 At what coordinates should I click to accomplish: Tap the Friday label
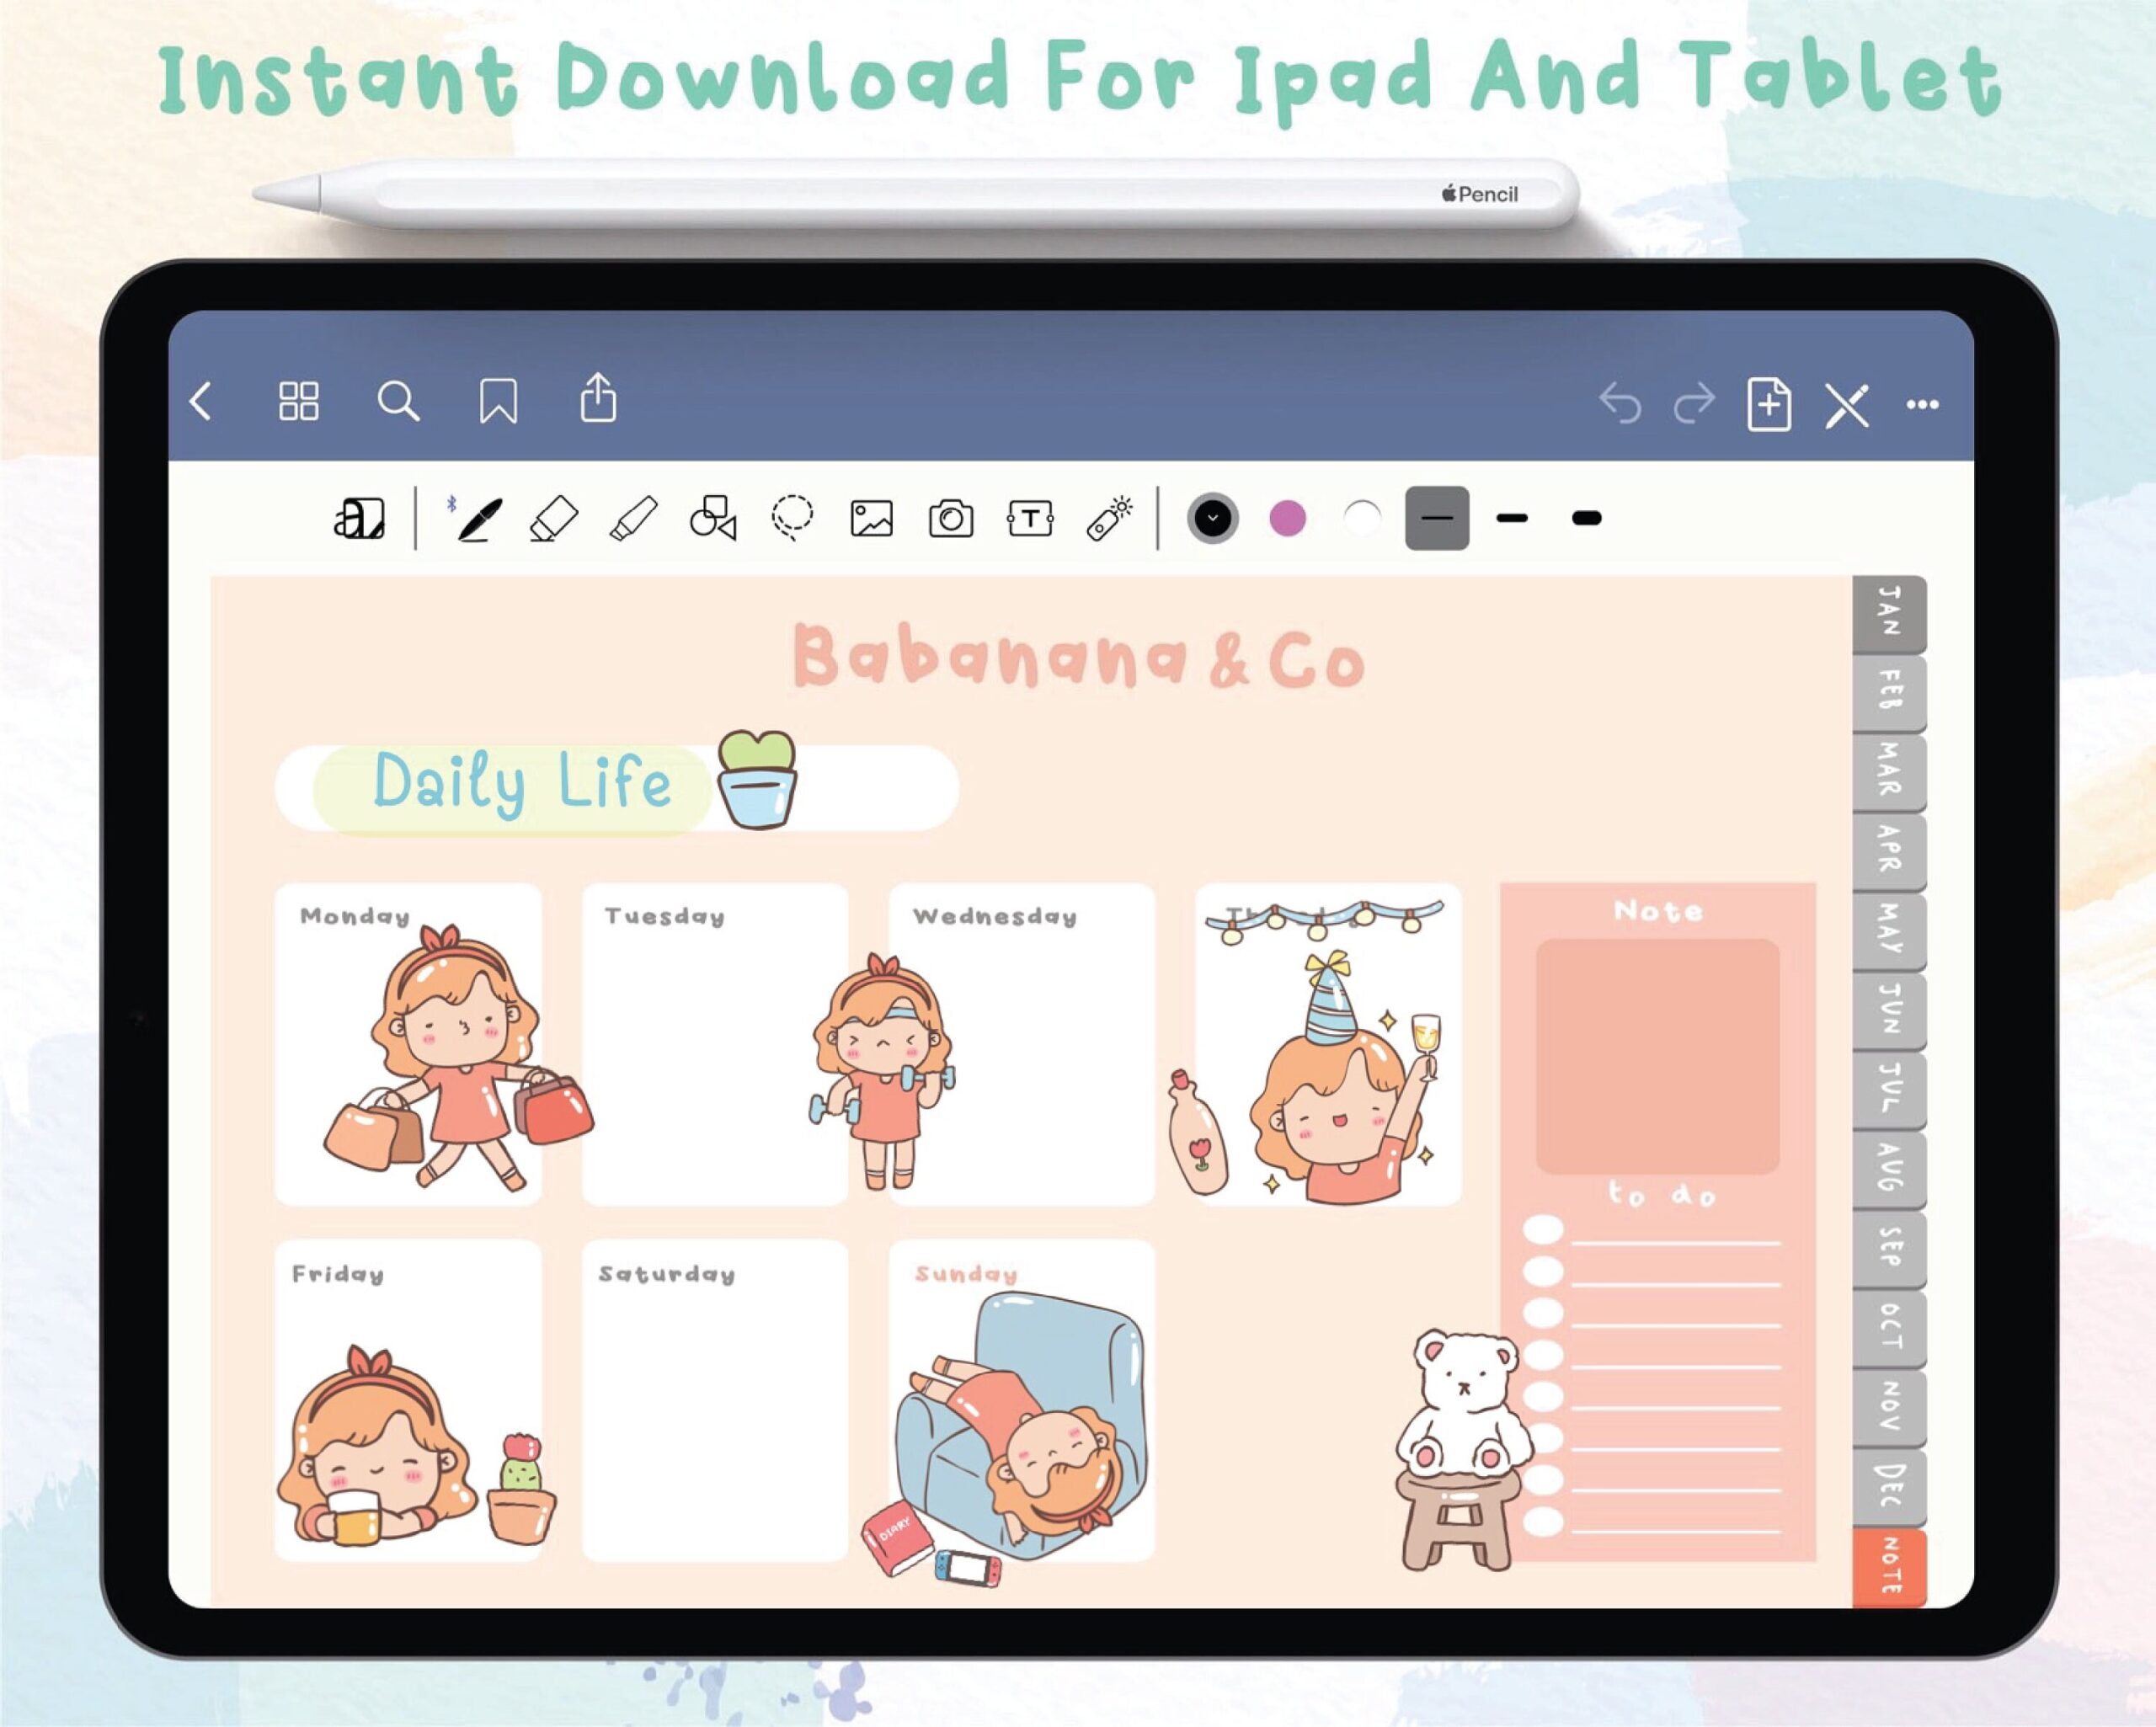[x=338, y=1274]
